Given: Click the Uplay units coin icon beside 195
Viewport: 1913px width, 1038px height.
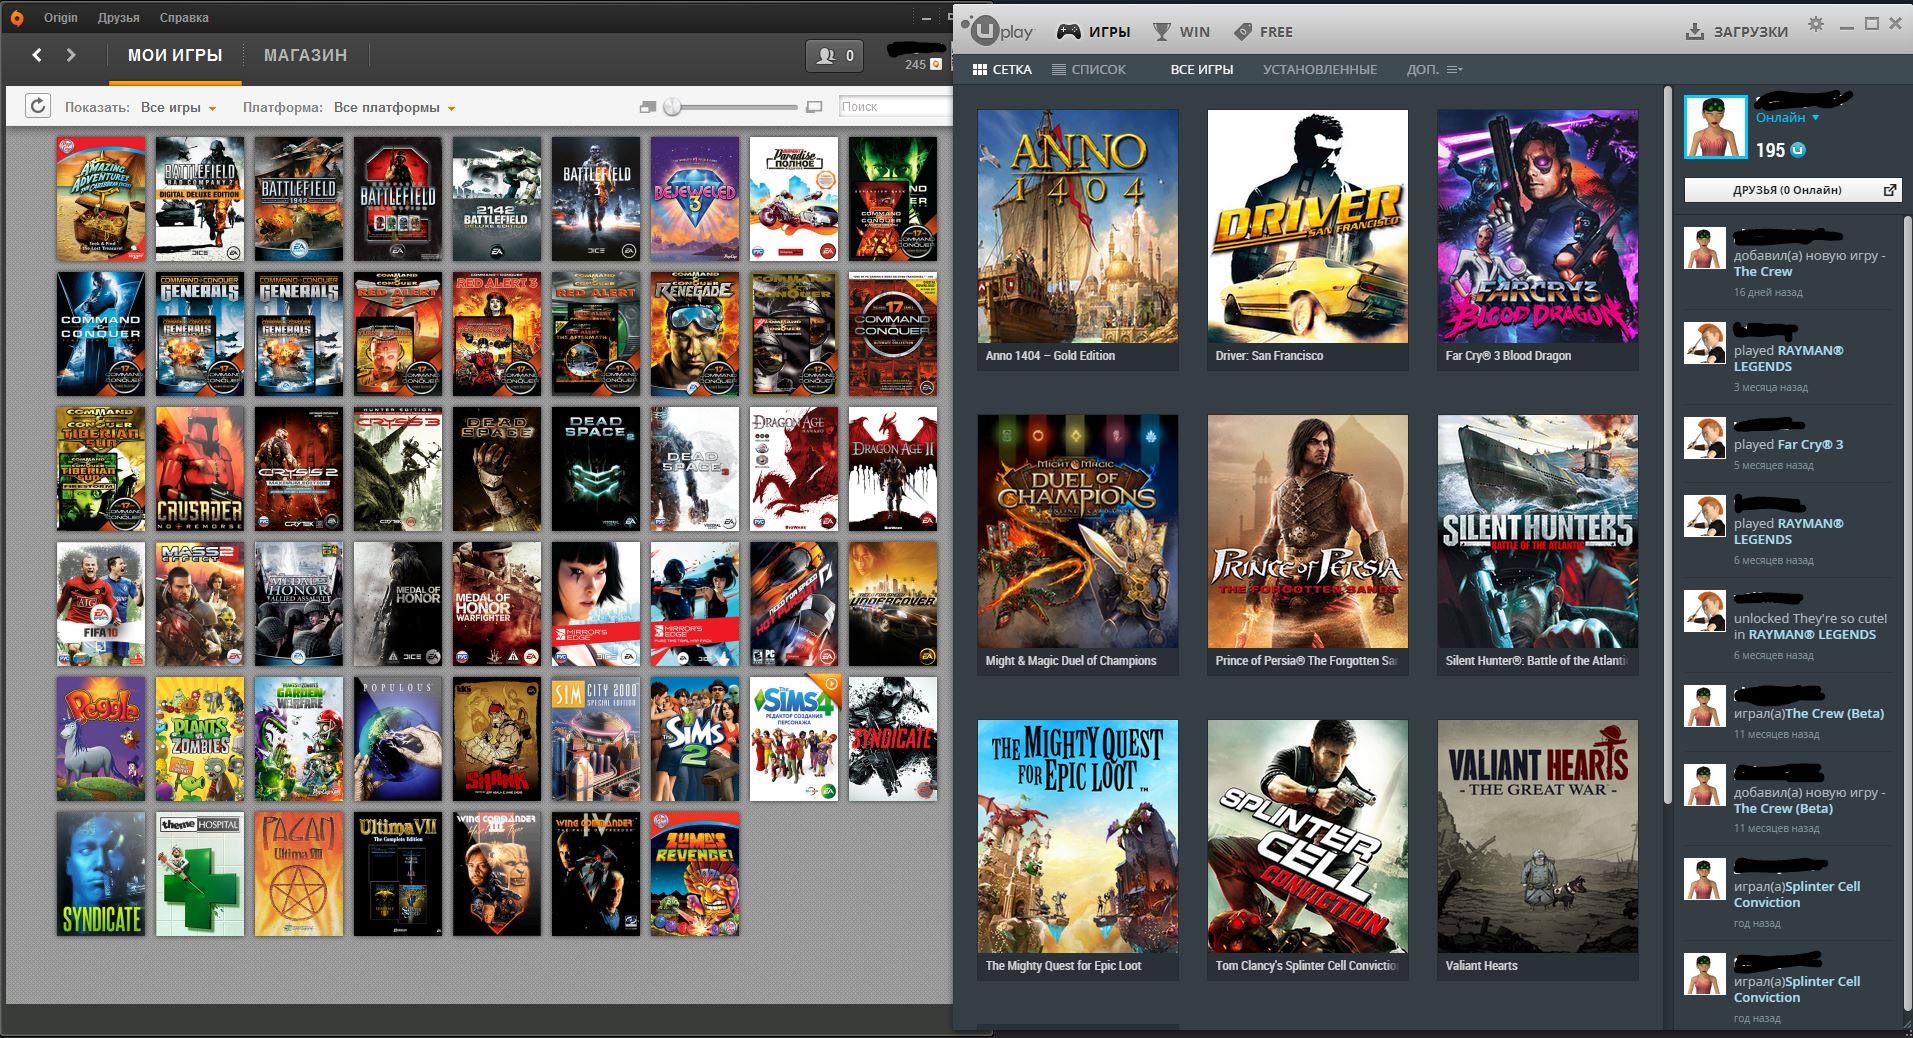Looking at the screenshot, I should 1798,150.
